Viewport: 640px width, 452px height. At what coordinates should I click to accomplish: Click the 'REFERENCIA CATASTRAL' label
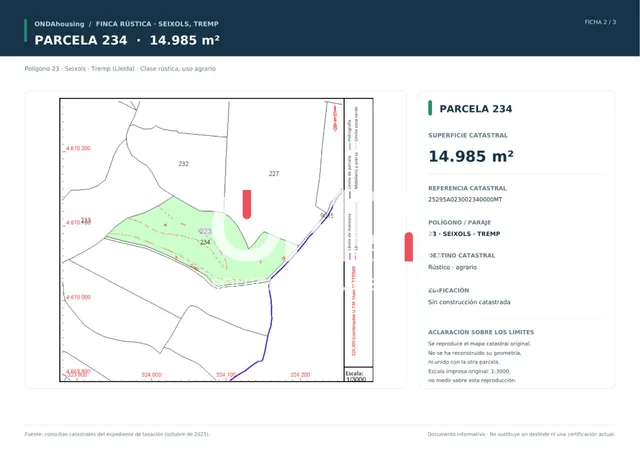pos(467,188)
